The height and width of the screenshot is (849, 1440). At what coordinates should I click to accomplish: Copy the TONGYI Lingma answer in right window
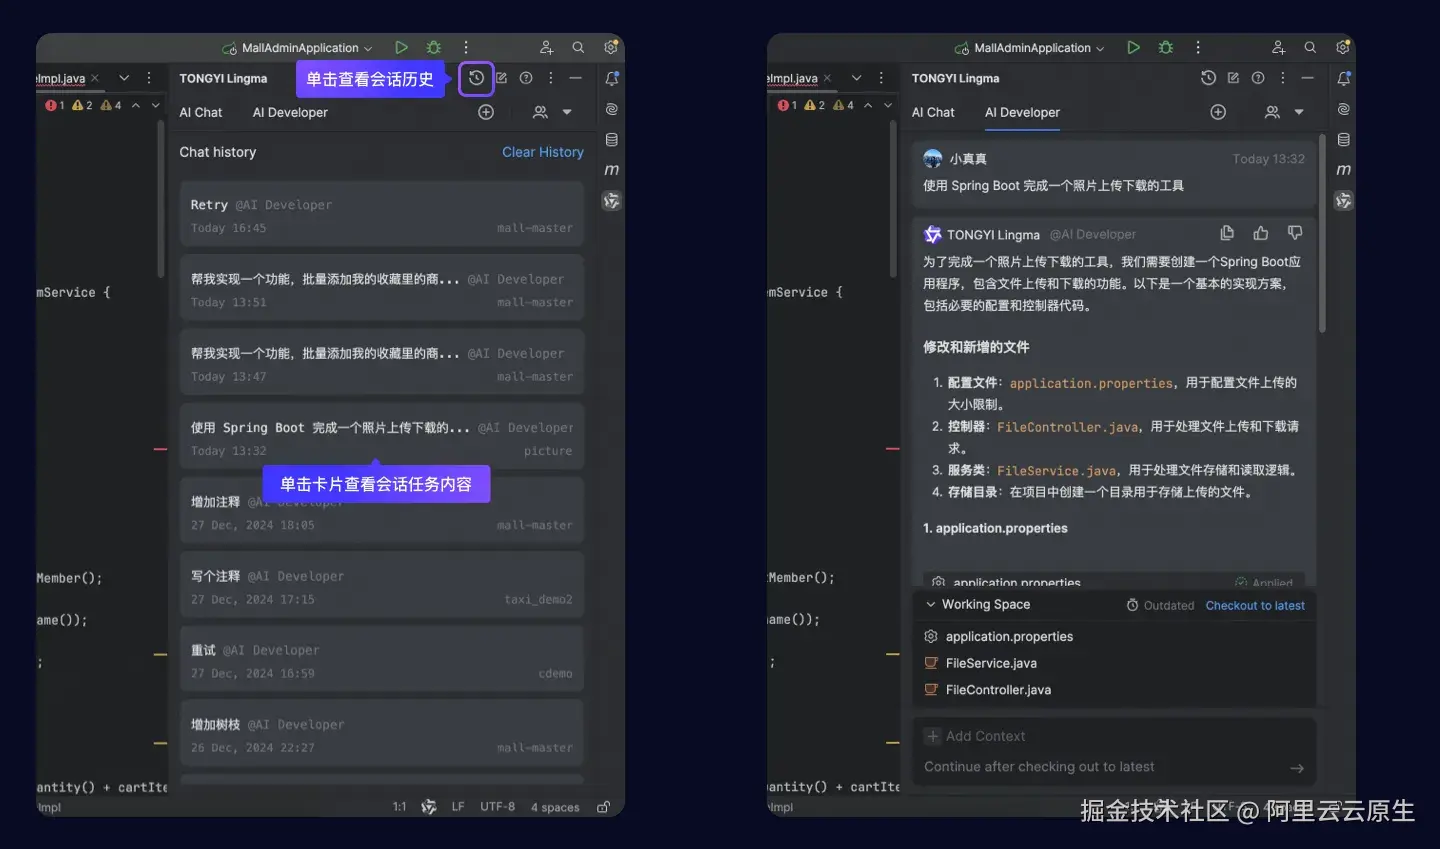click(1227, 233)
